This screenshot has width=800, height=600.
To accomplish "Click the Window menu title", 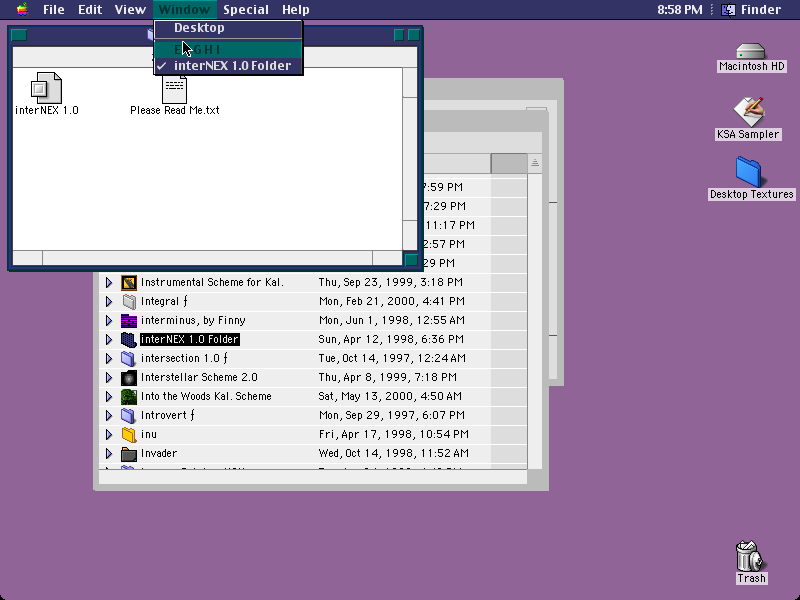I will 184,10.
